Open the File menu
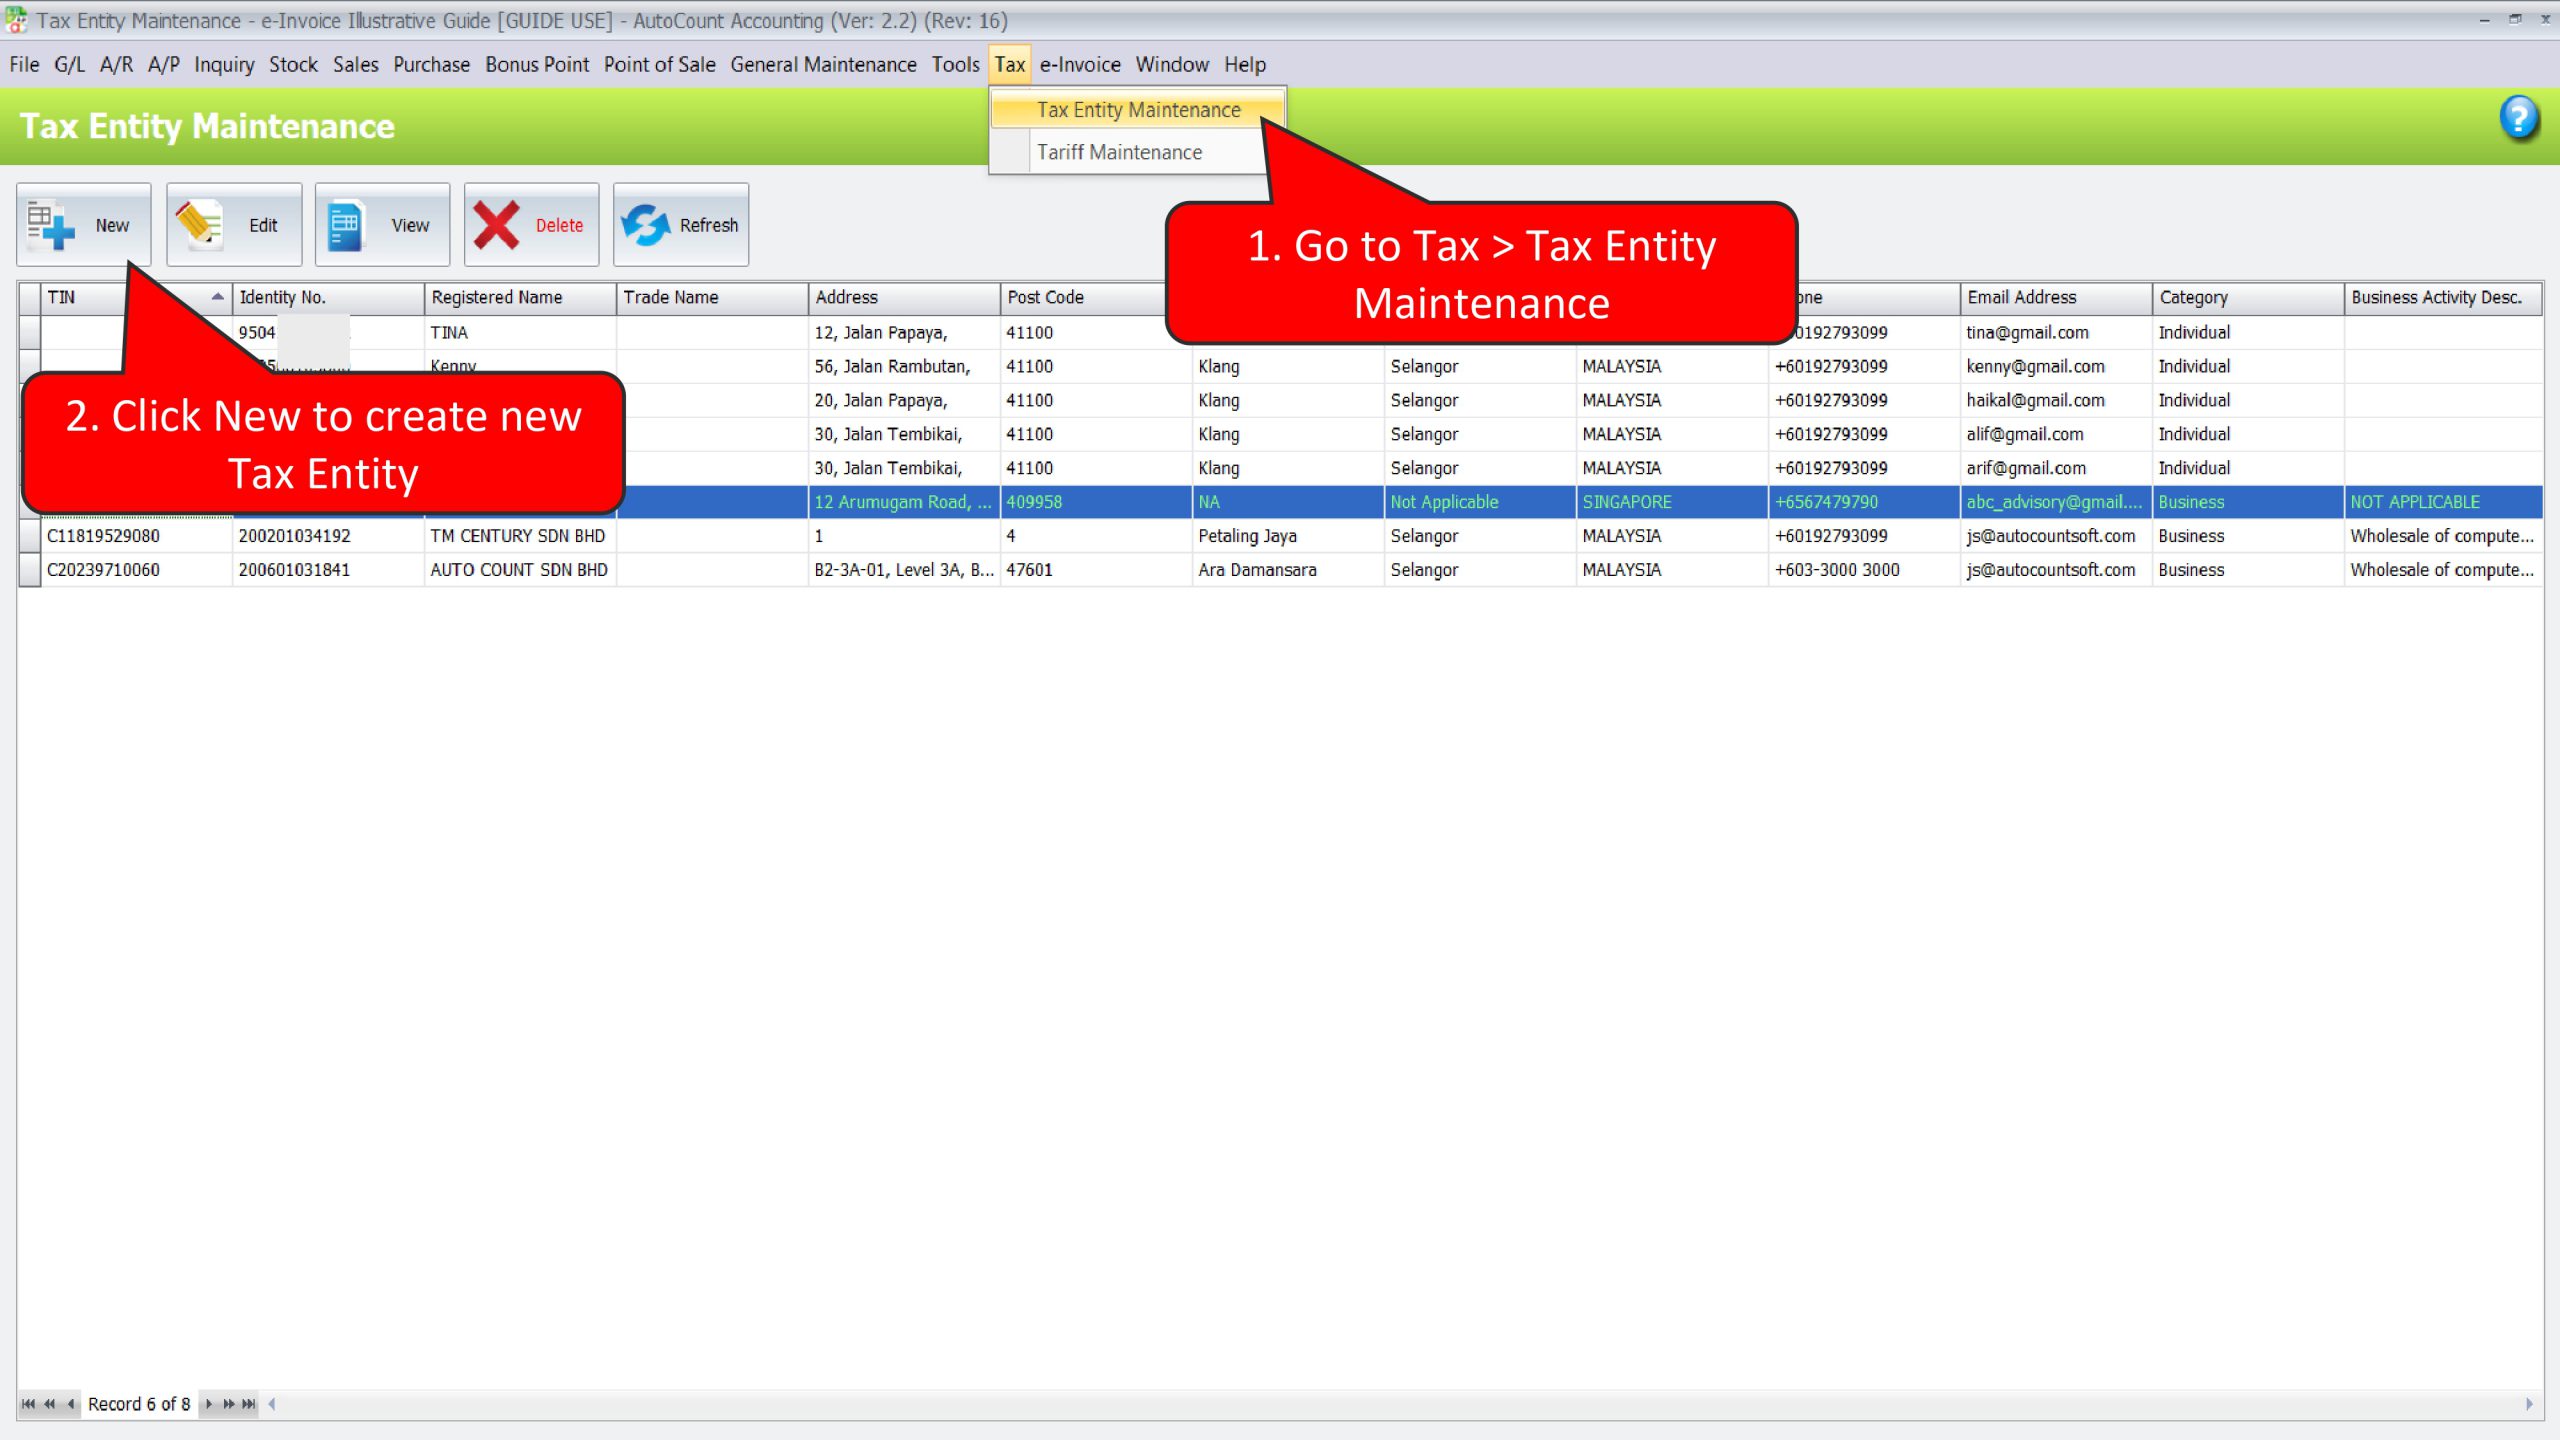The width and height of the screenshot is (2560, 1440). [x=24, y=65]
